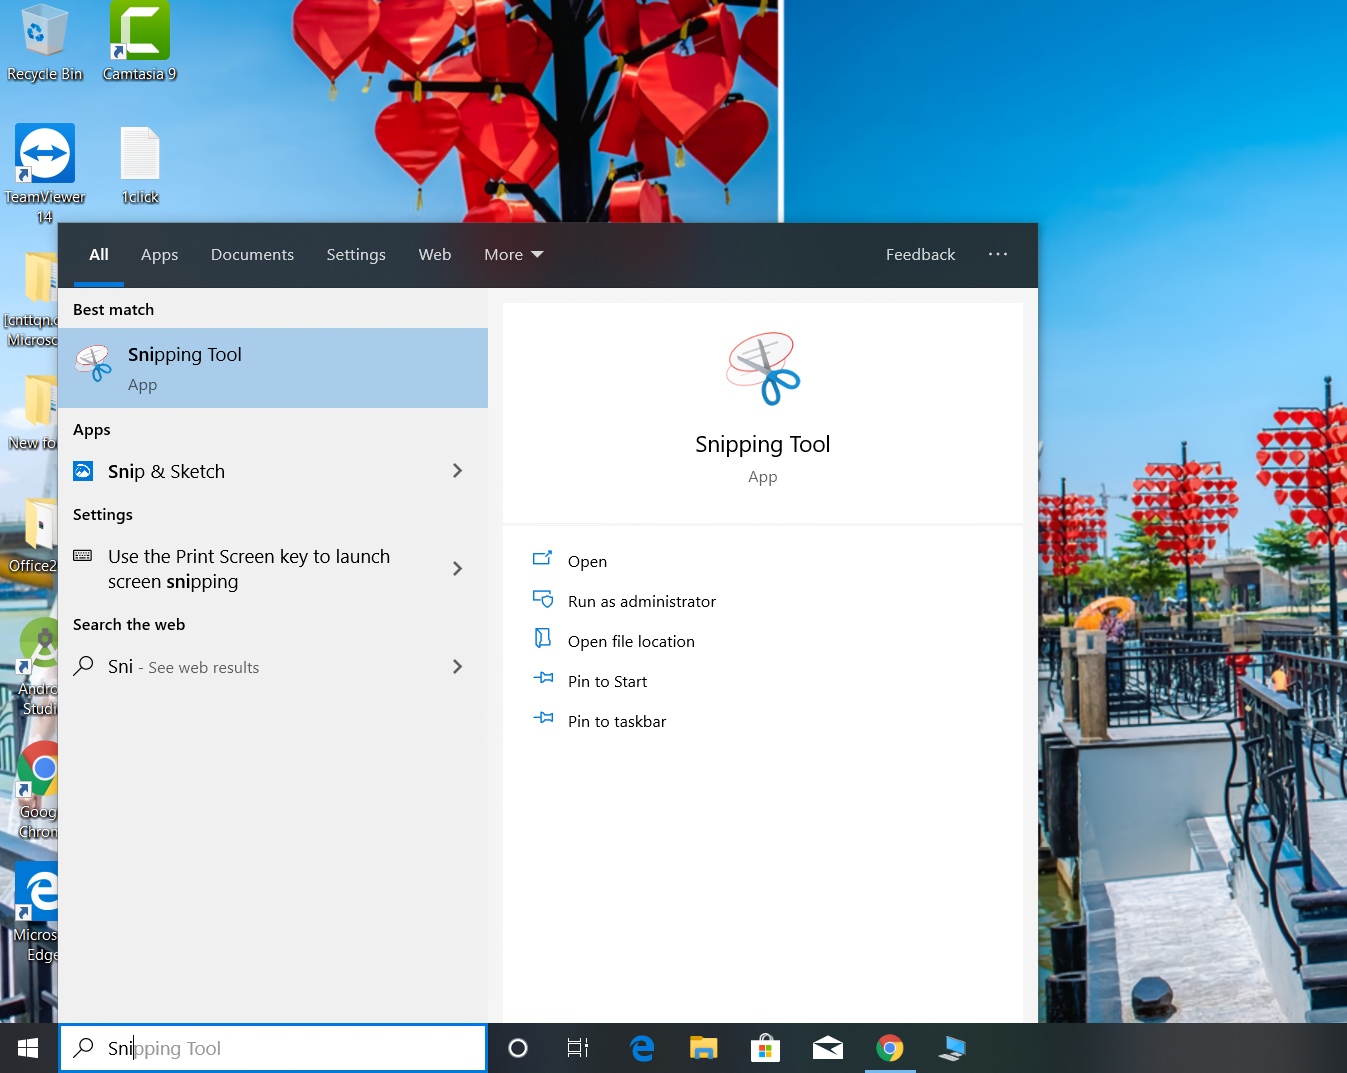This screenshot has width=1347, height=1073.
Task: Select the Recycle Bin desktop icon
Action: tap(44, 42)
